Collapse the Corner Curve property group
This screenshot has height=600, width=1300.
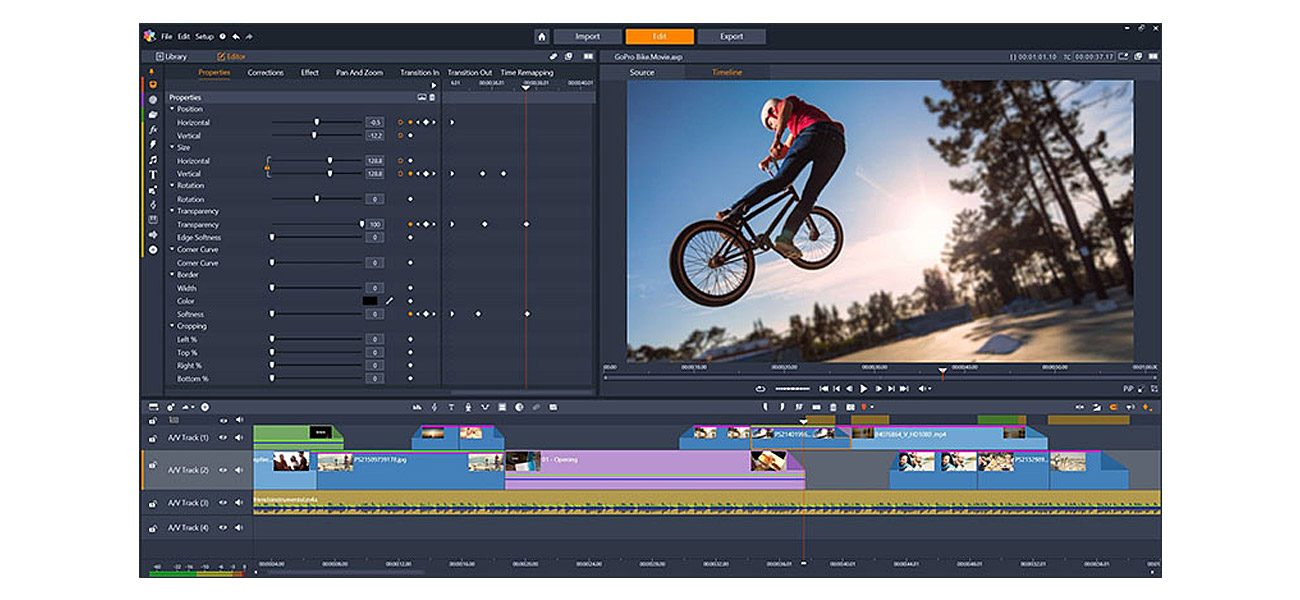click(172, 250)
